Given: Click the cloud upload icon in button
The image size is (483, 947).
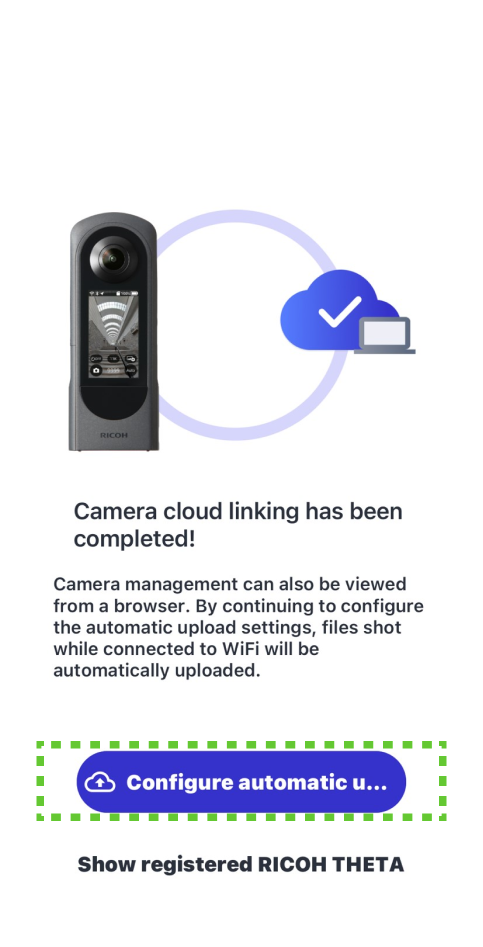Looking at the screenshot, I should 100,782.
